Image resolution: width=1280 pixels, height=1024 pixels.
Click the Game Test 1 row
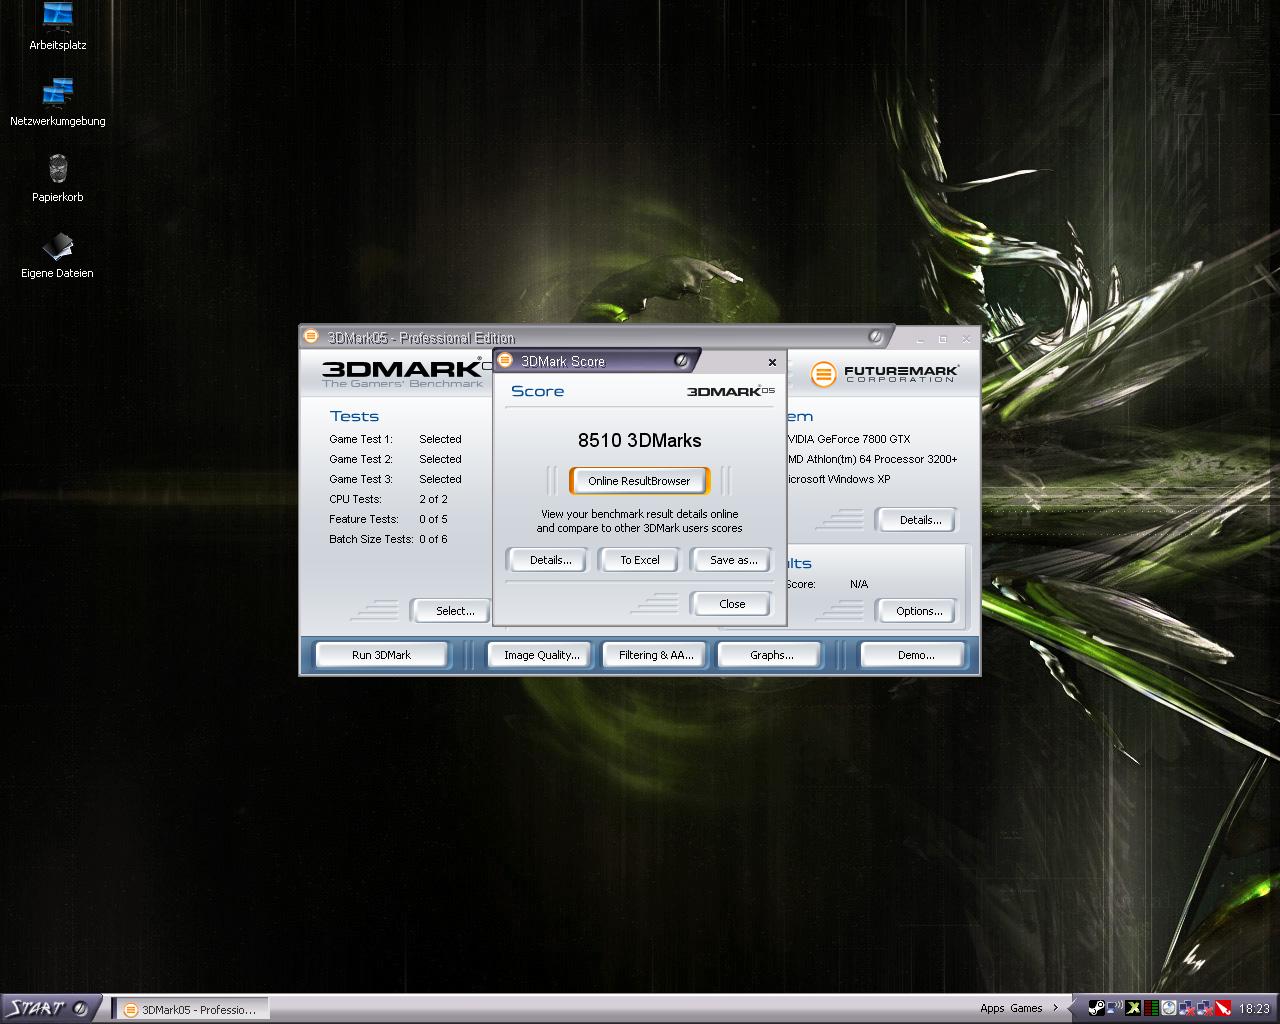(395, 439)
